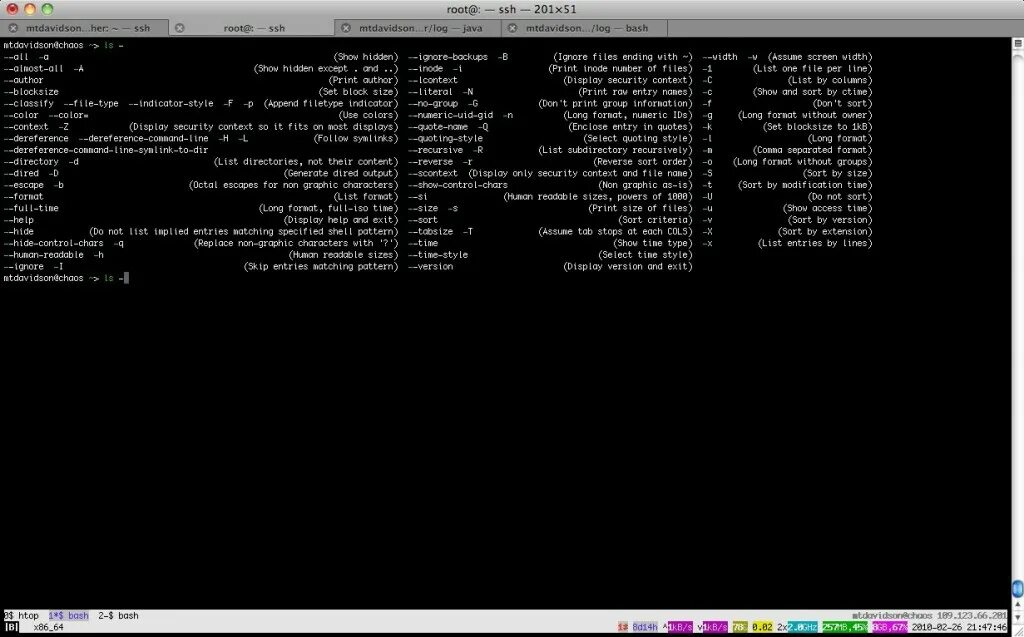Click the '8GB,67%' disk usage indicator

[x=889, y=627]
